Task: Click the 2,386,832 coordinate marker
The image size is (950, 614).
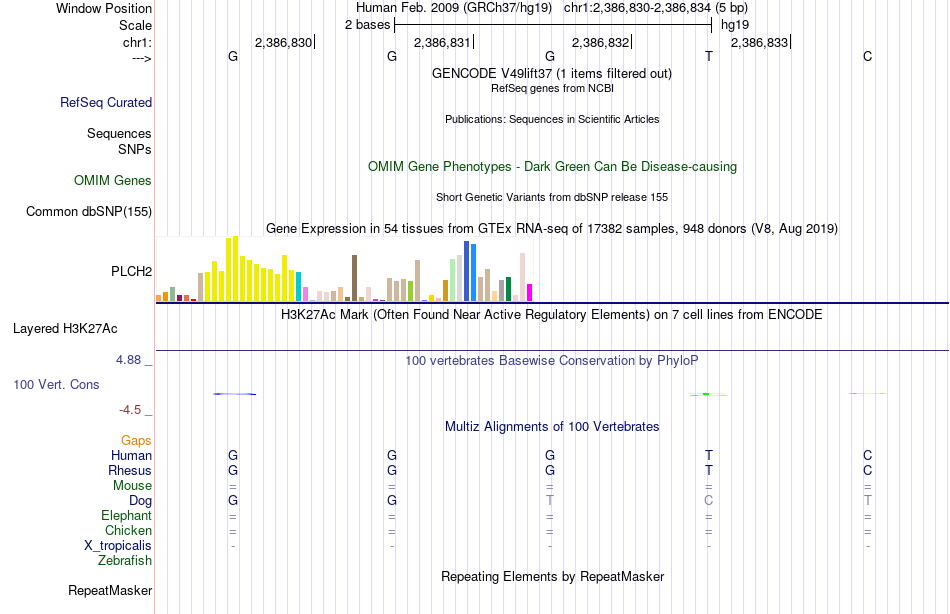Action: (601, 42)
